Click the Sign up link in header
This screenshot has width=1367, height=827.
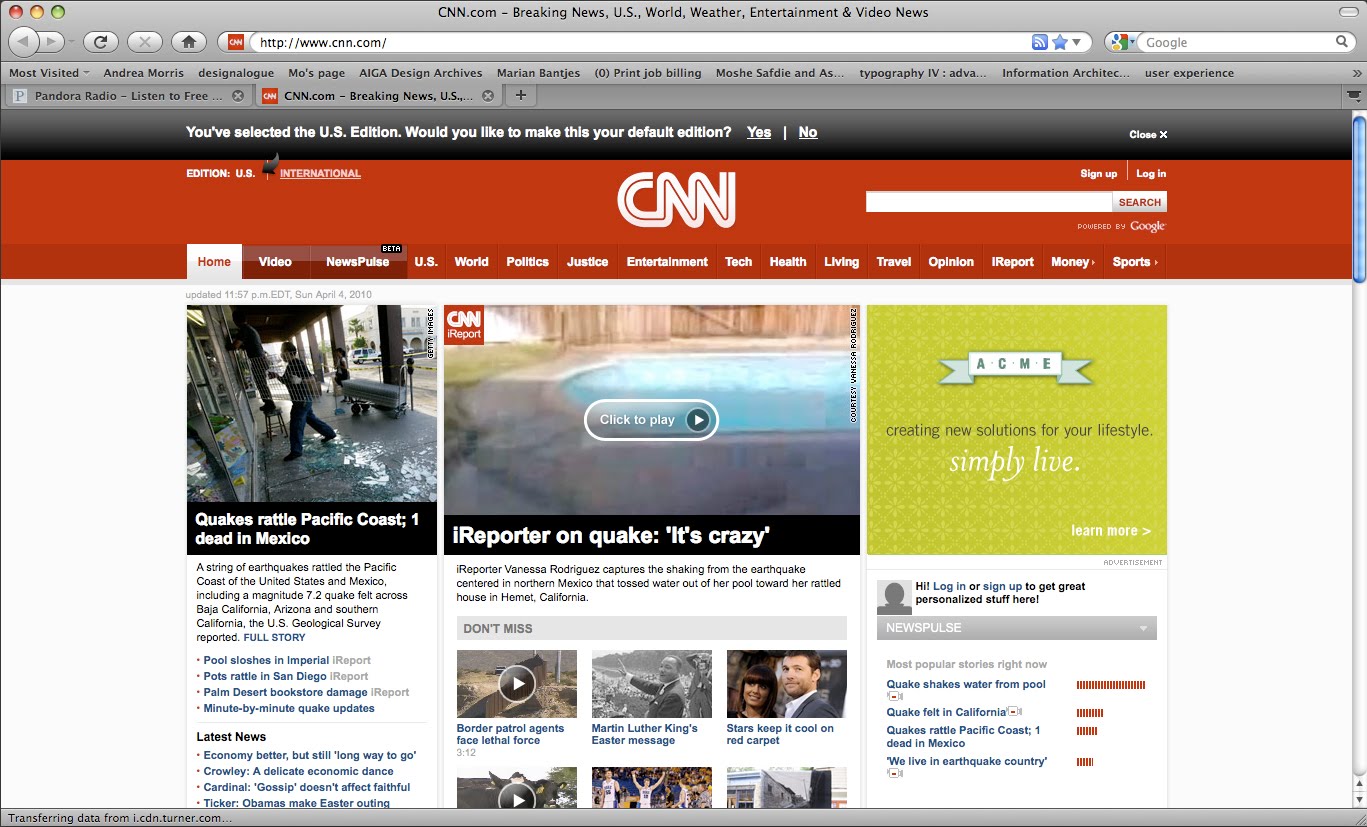1098,173
